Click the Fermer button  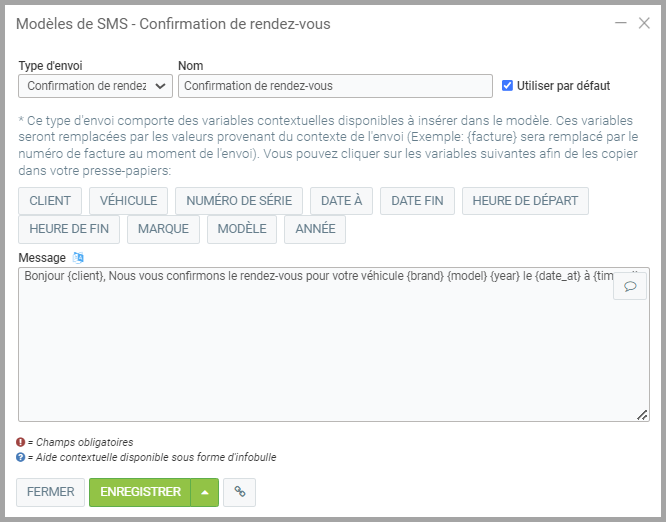(50, 492)
